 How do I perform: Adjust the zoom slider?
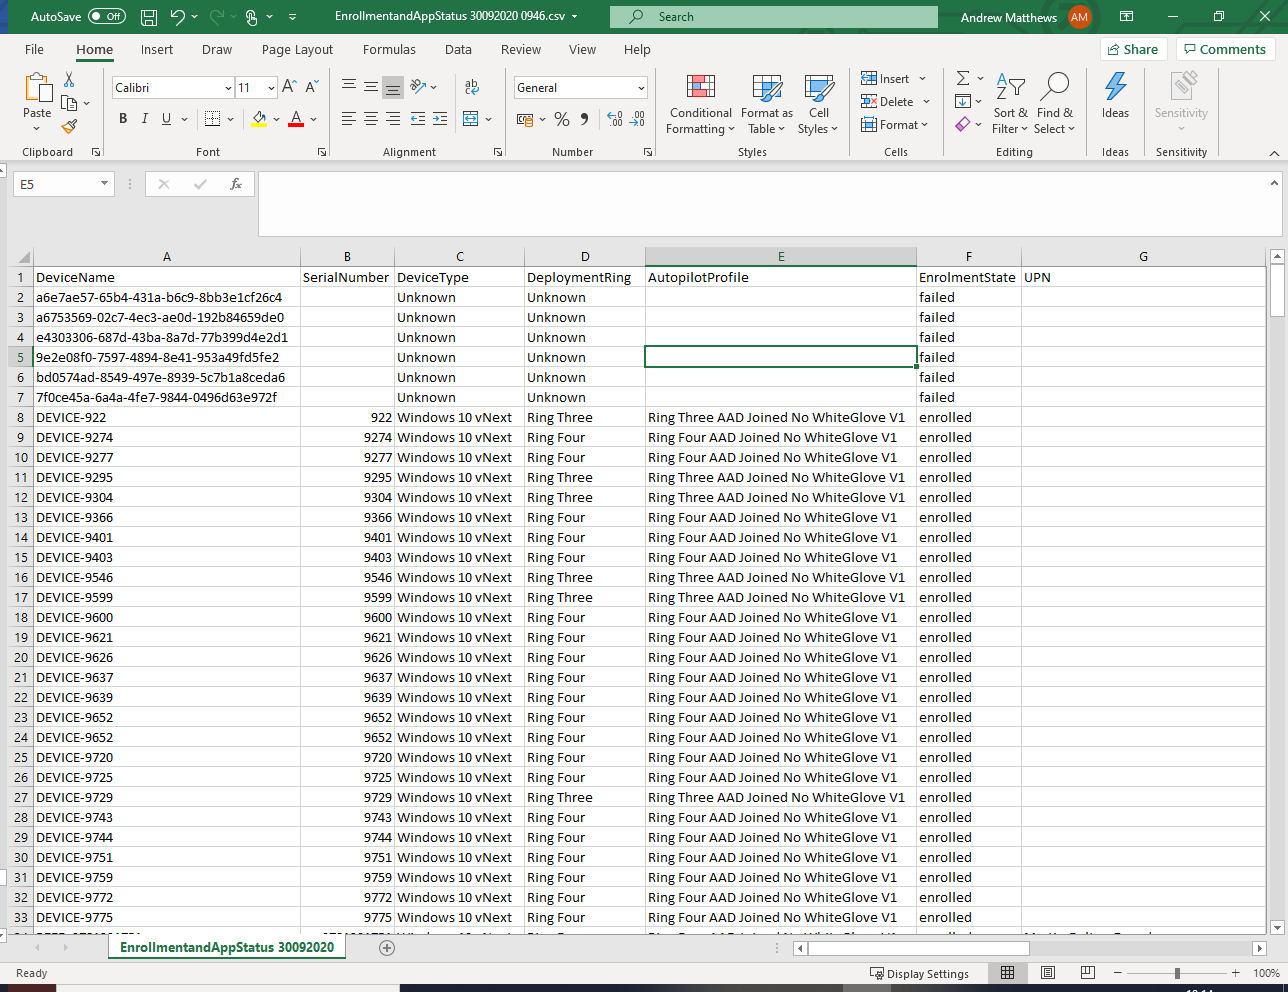click(x=1177, y=973)
